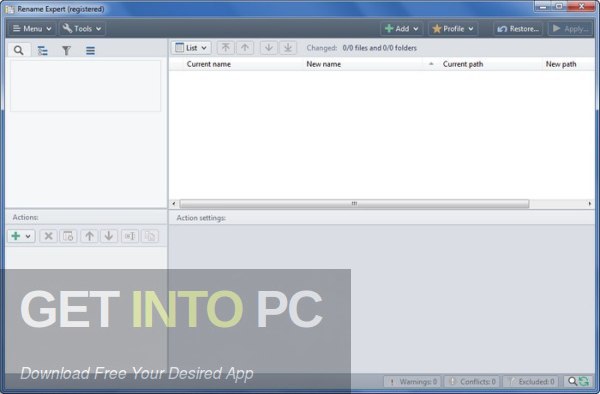This screenshot has width=600, height=394.
Task: Click the move down arrow in file toolbar
Action: [269, 48]
